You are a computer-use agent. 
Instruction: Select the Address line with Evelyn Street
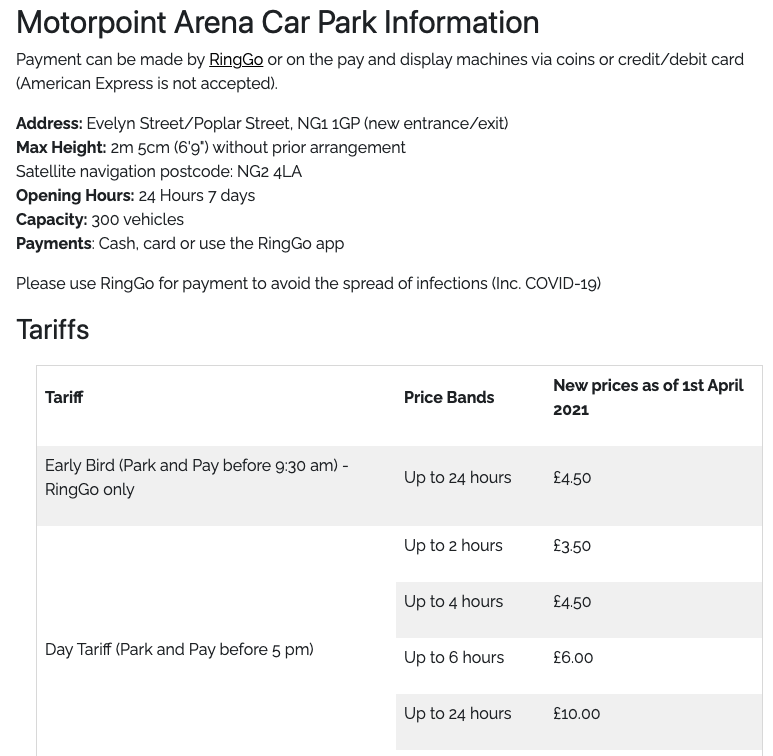[262, 124]
